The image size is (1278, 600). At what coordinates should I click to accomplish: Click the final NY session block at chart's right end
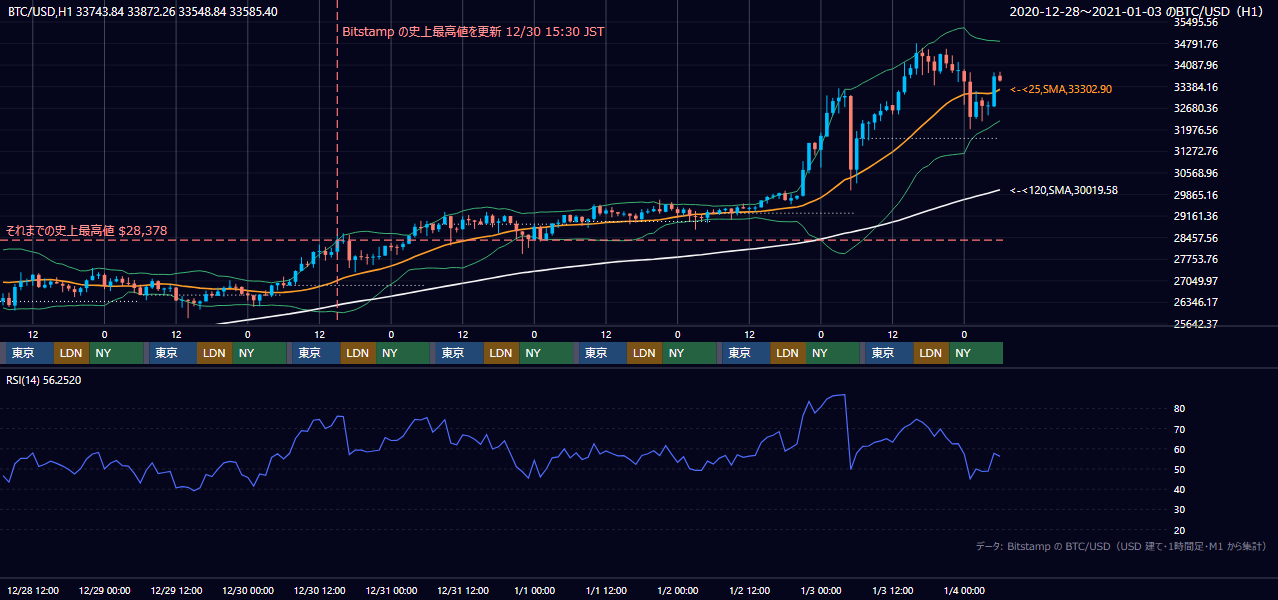[976, 353]
